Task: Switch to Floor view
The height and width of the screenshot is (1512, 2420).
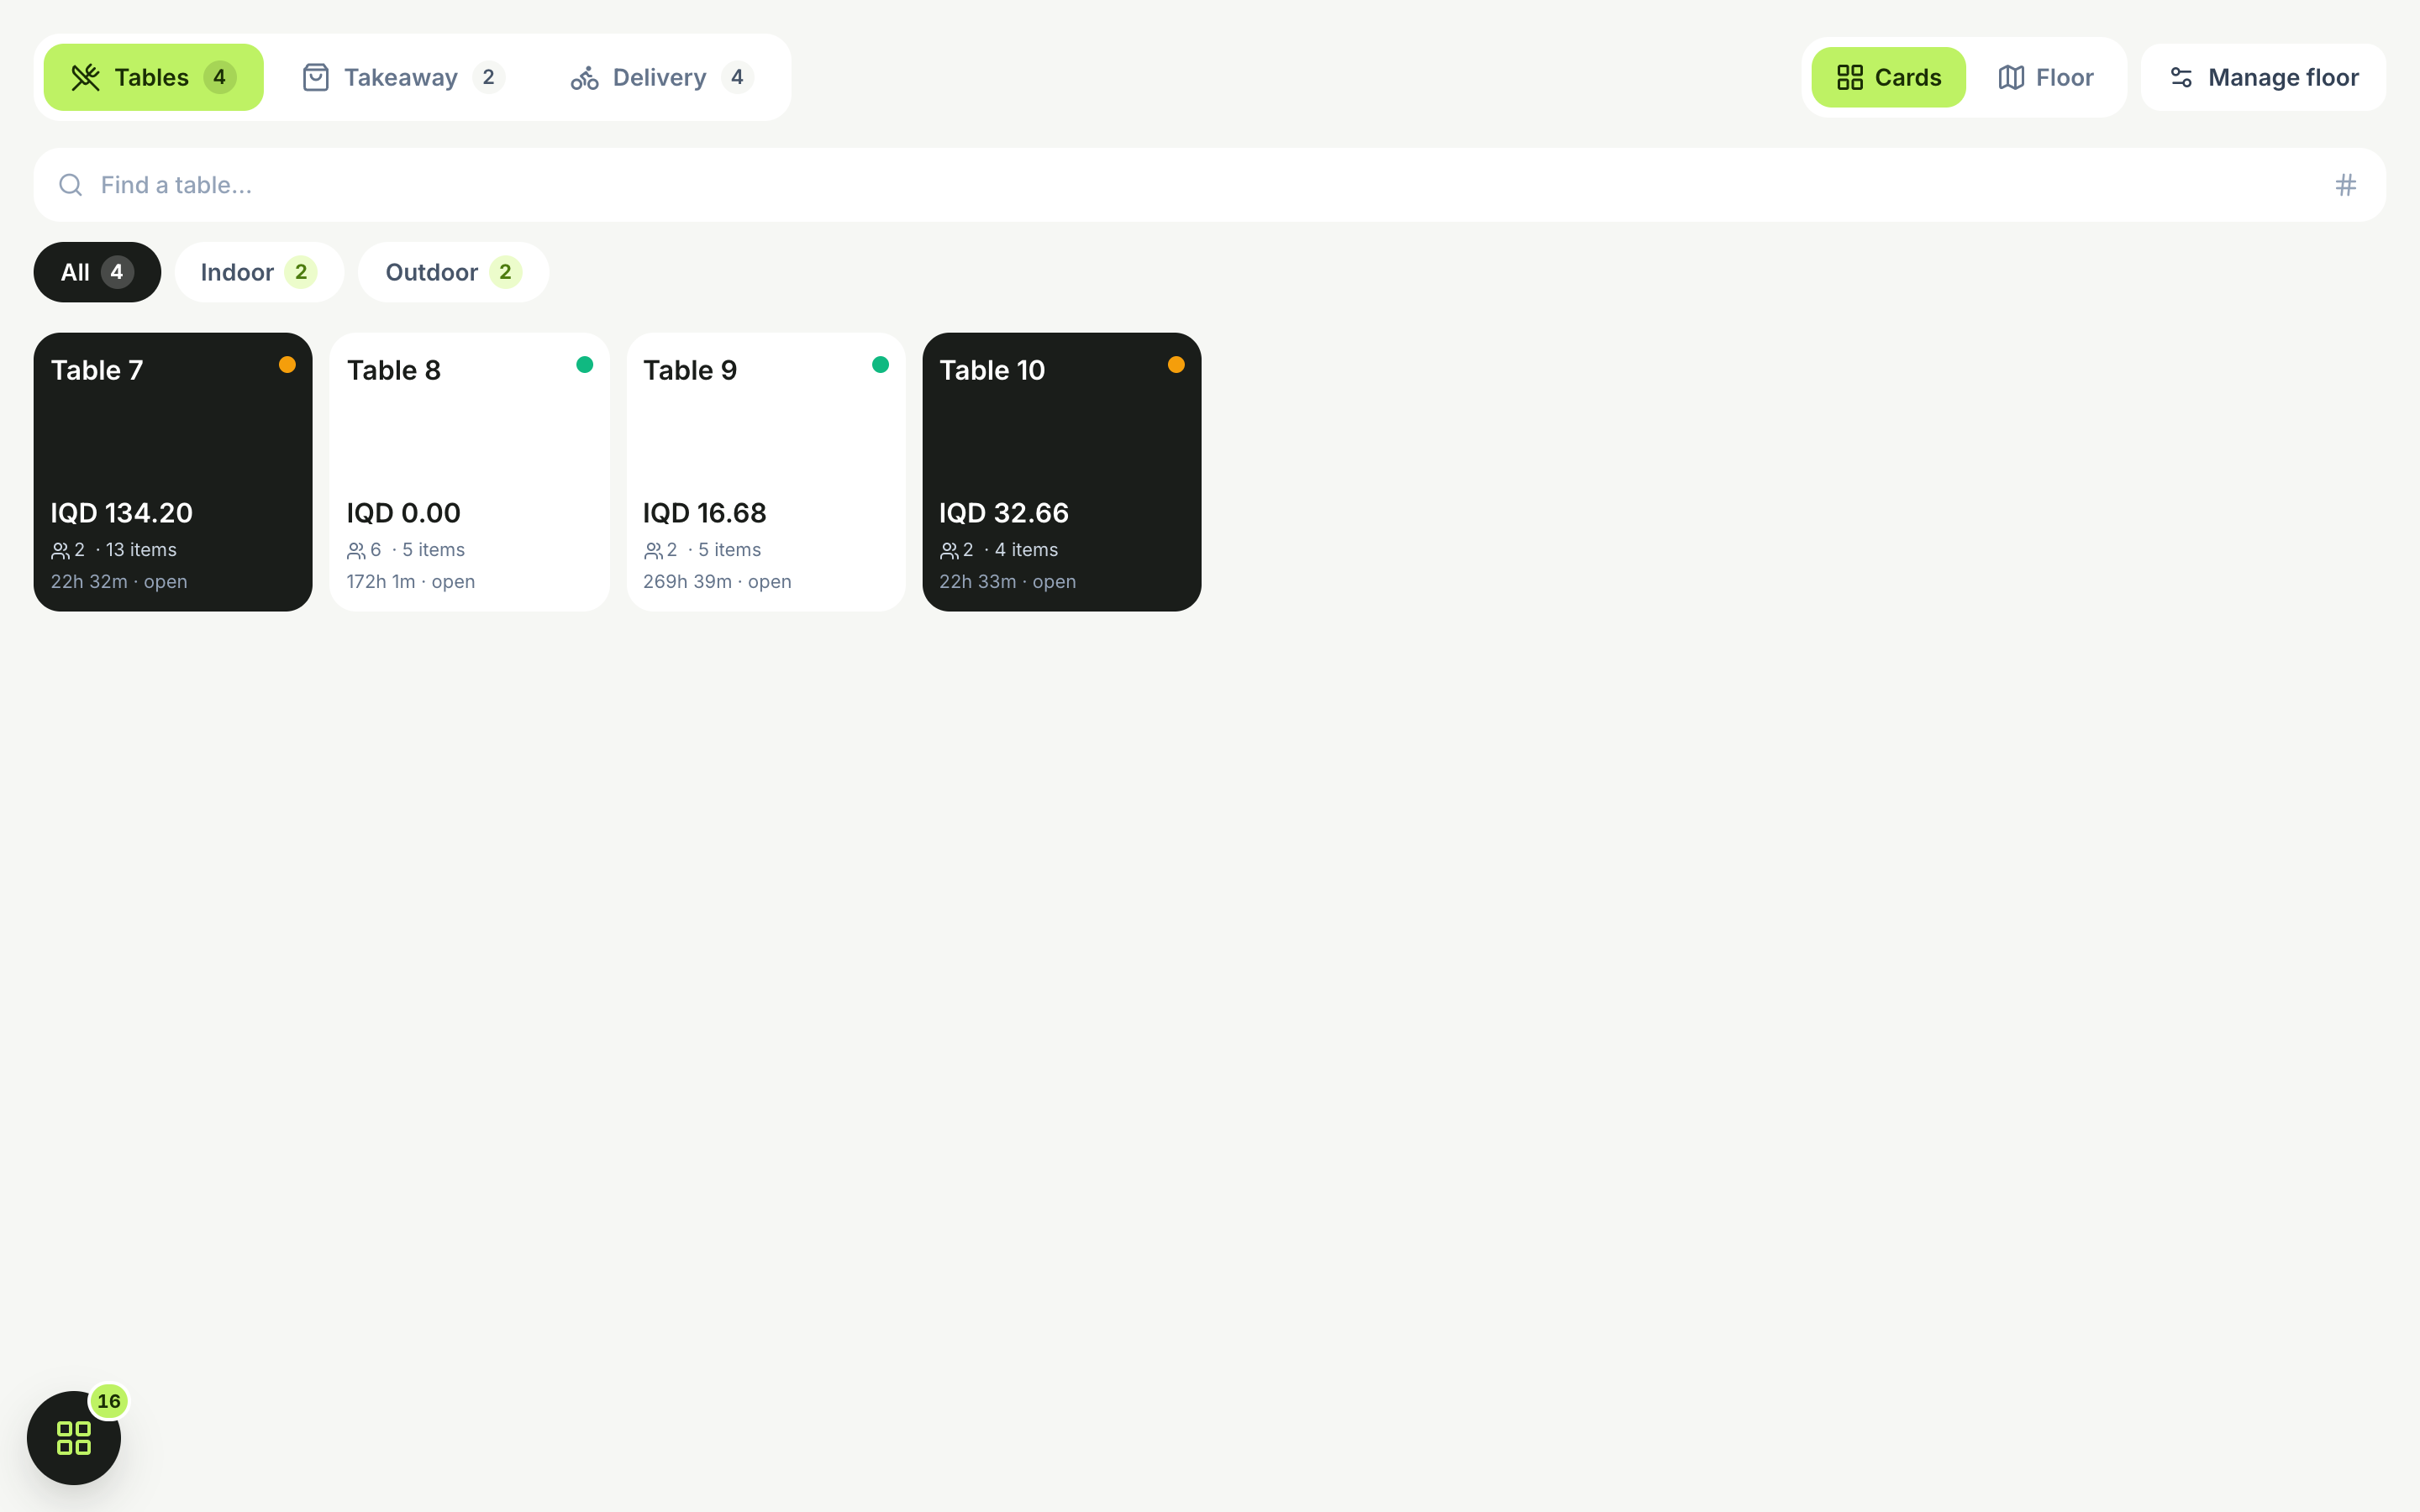Action: (2045, 77)
